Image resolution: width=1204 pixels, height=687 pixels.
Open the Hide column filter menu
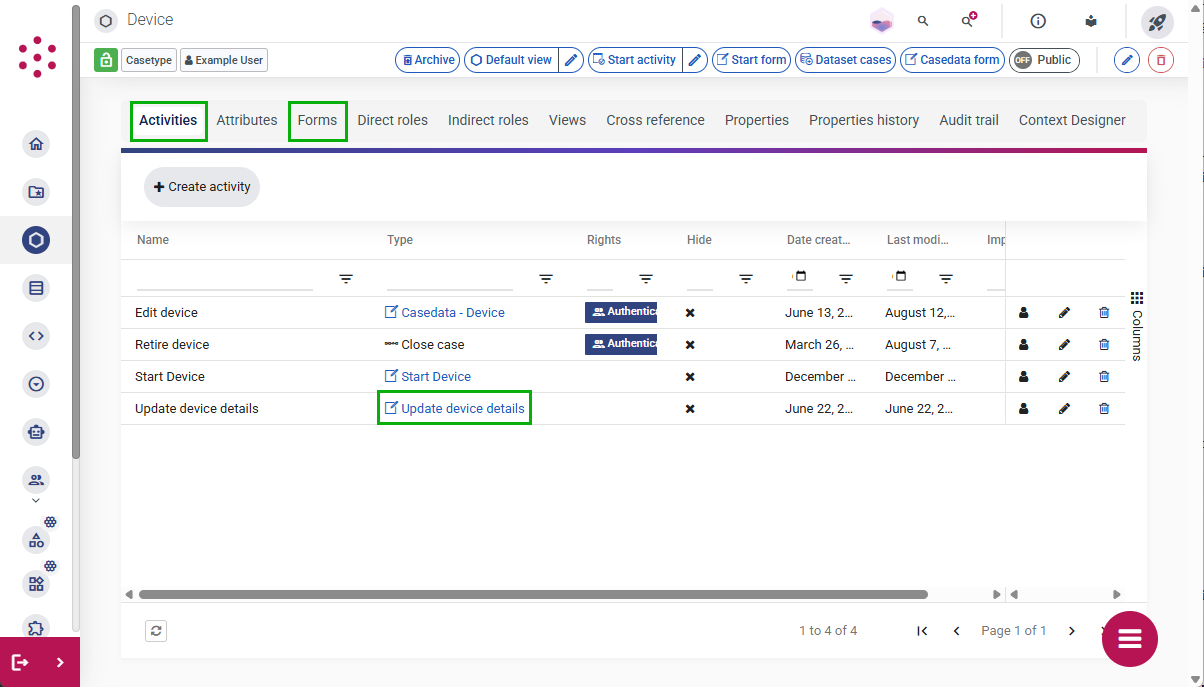[746, 279]
